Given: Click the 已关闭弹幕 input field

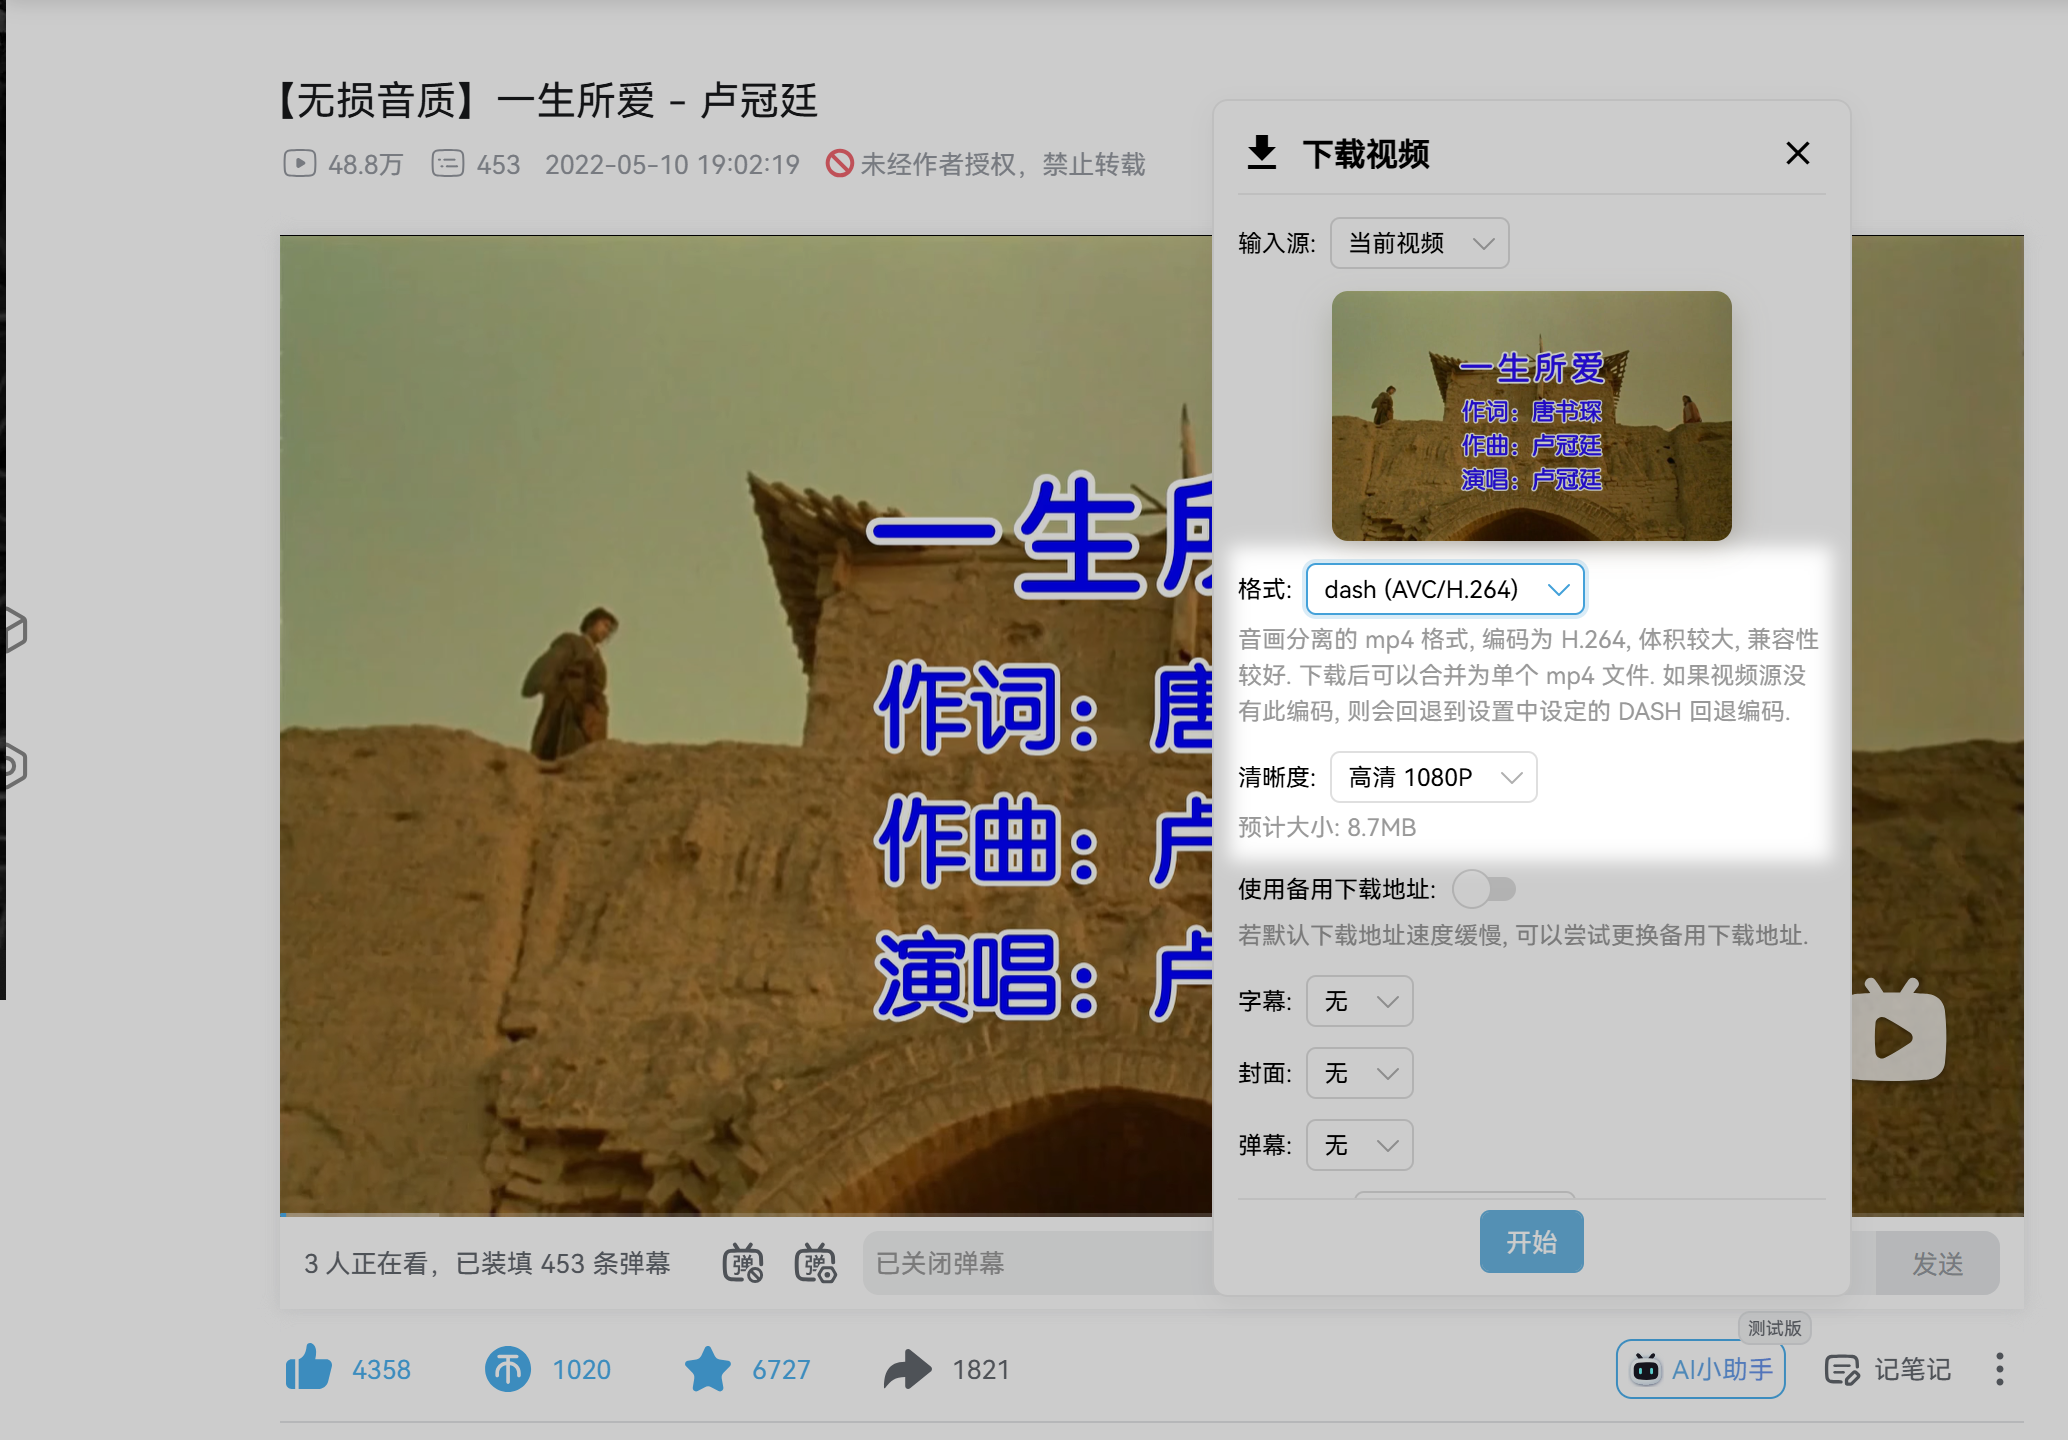Looking at the screenshot, I should (1040, 1263).
